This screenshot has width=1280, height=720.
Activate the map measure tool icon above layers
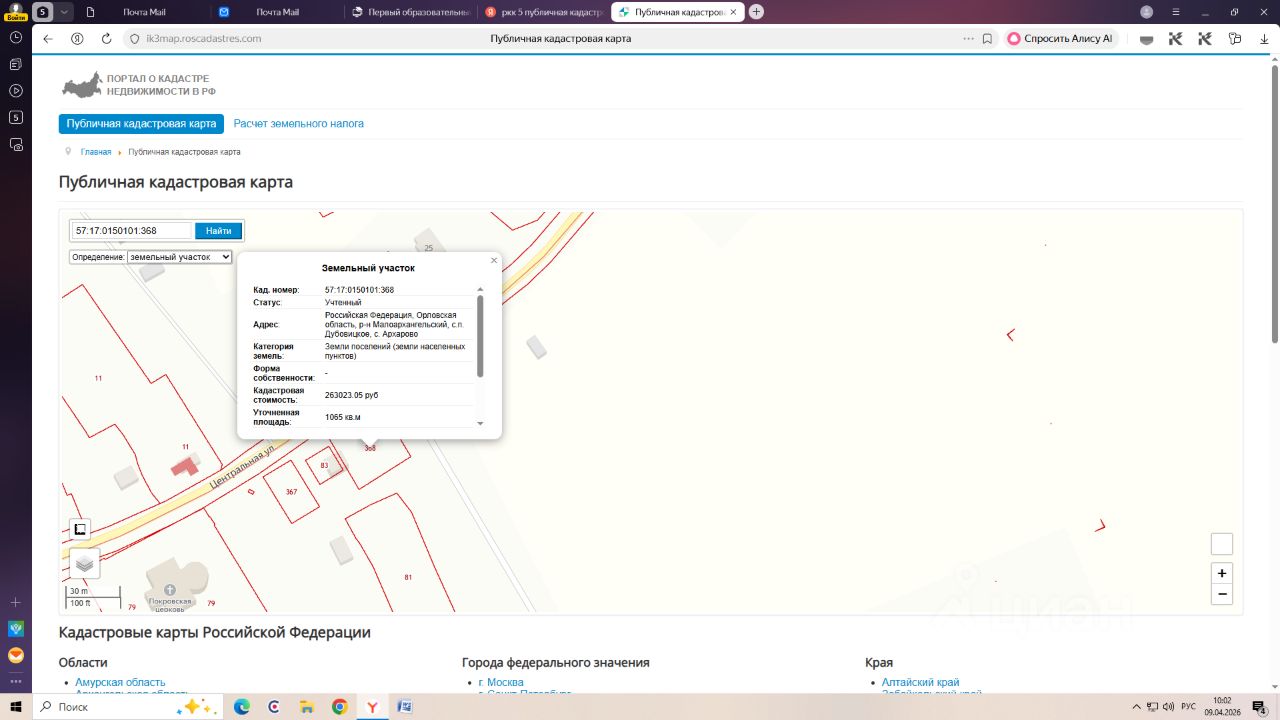click(x=81, y=529)
